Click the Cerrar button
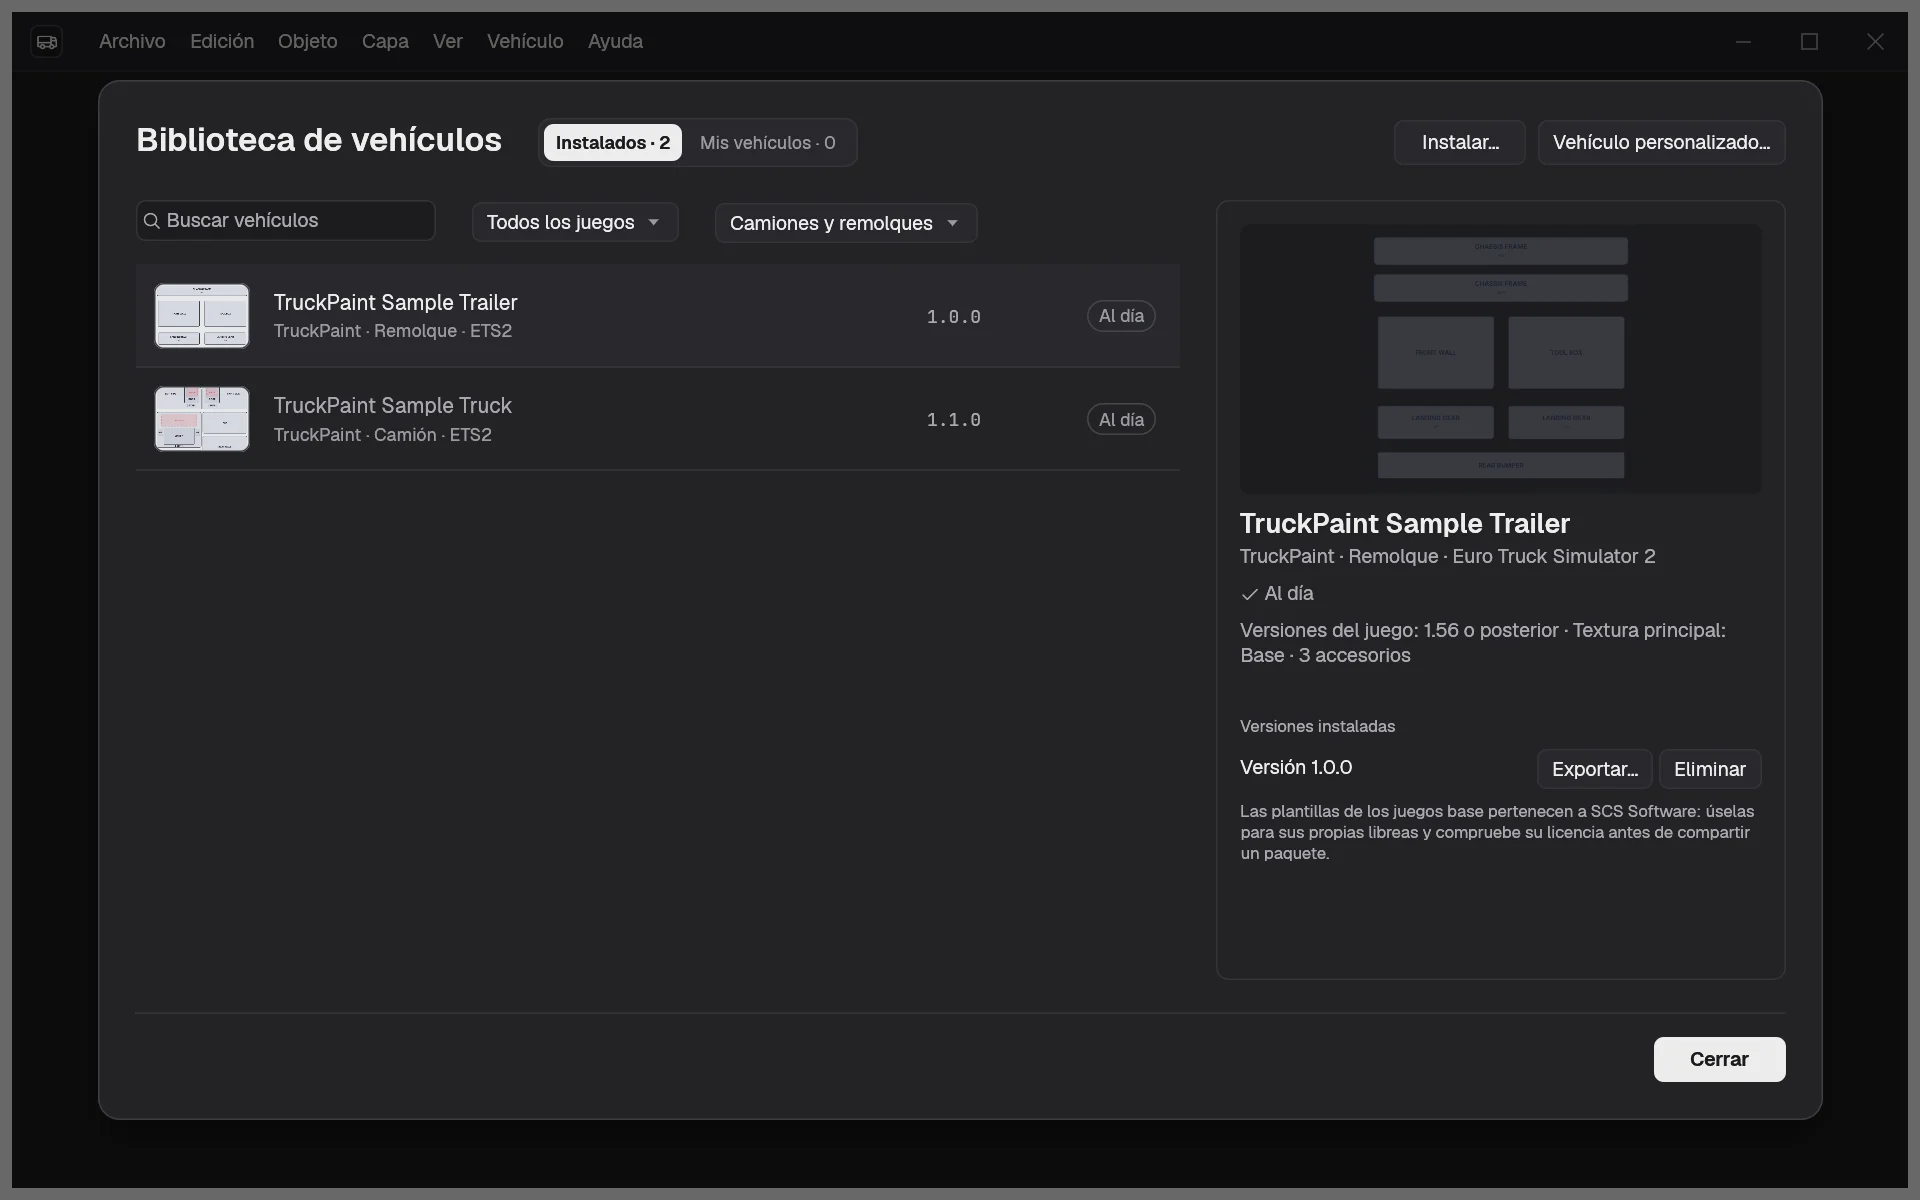This screenshot has height=1200, width=1920. [1719, 1059]
